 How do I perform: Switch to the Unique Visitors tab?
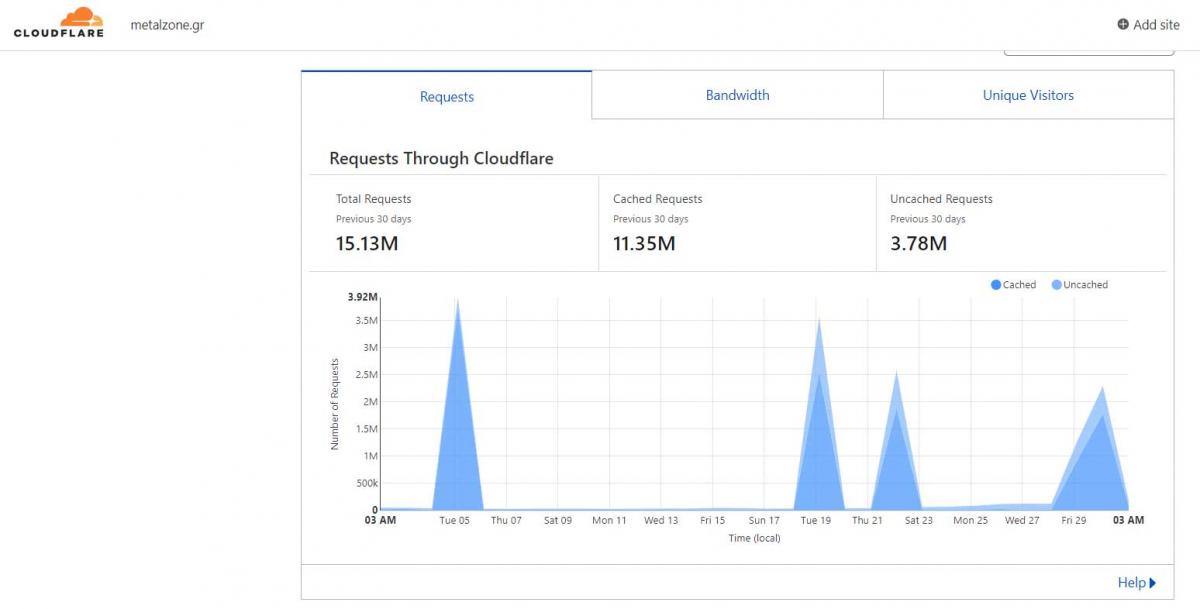[x=1028, y=95]
